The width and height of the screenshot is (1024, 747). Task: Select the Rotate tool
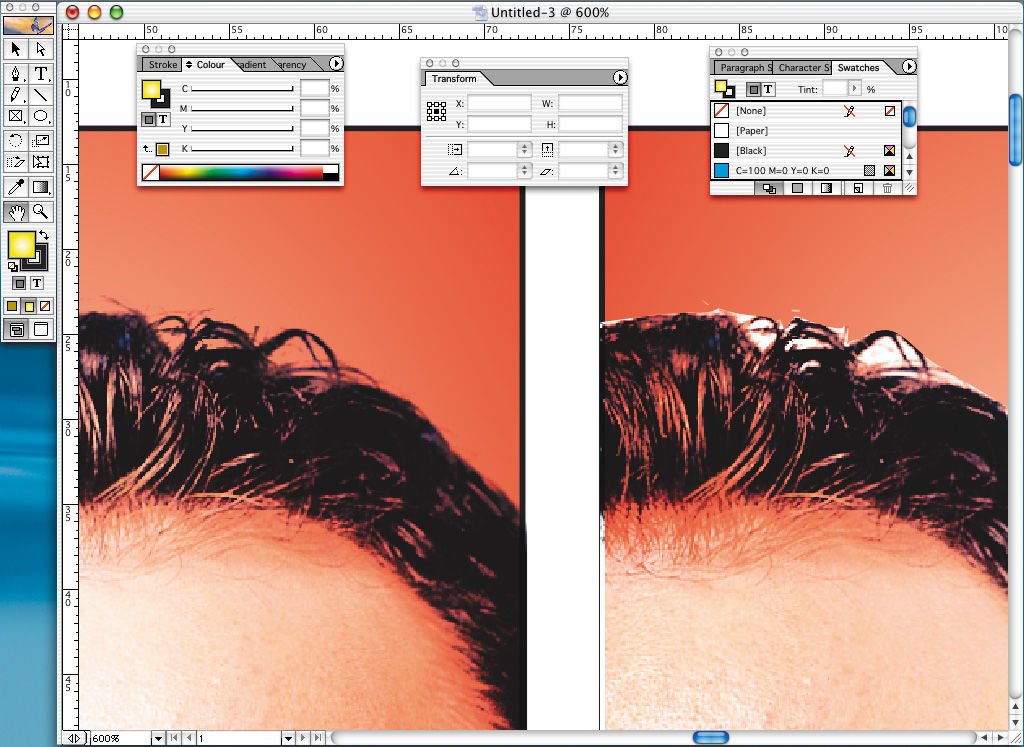pos(16,140)
